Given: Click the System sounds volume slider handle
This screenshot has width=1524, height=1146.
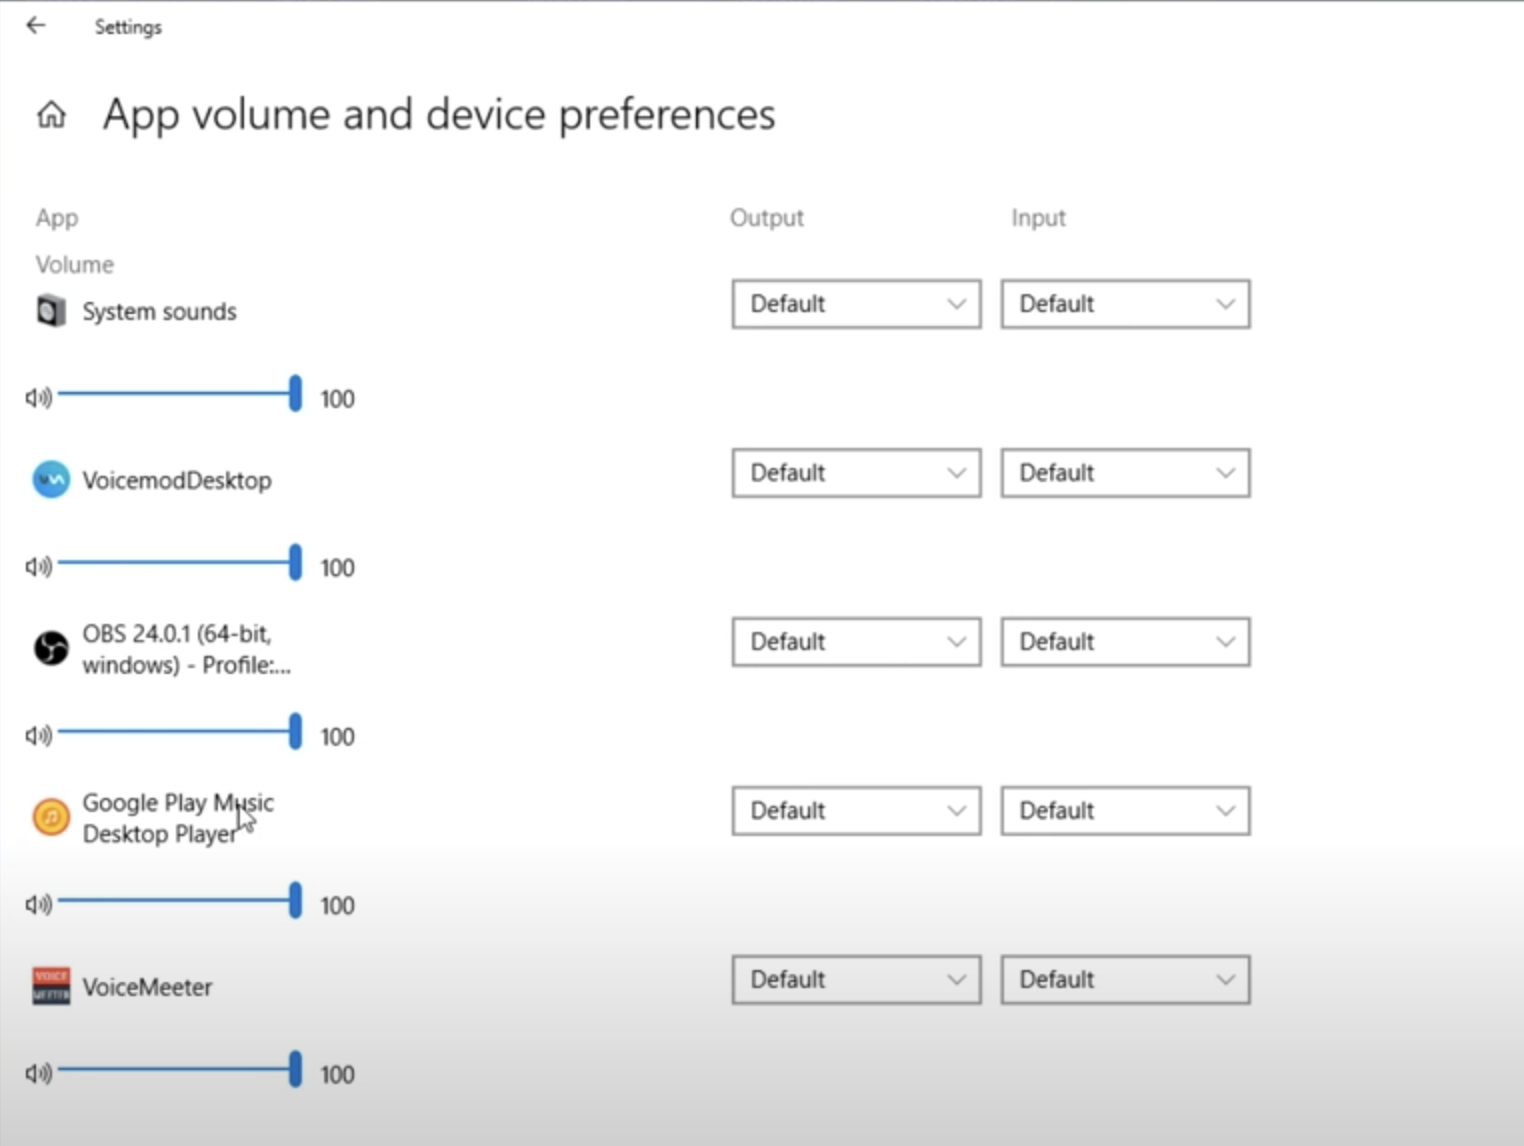Looking at the screenshot, I should click(x=295, y=394).
